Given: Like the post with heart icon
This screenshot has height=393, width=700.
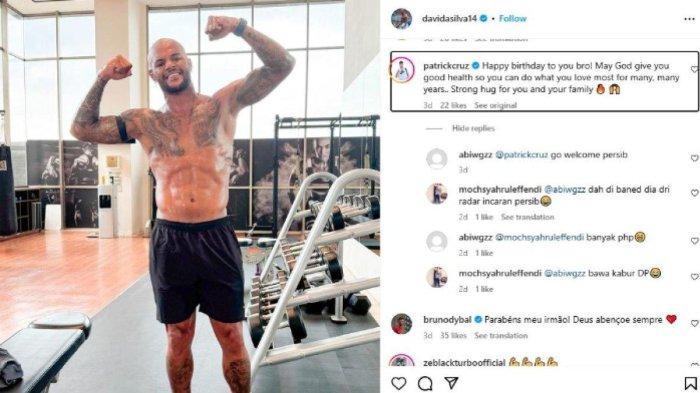Looking at the screenshot, I should point(399,383).
